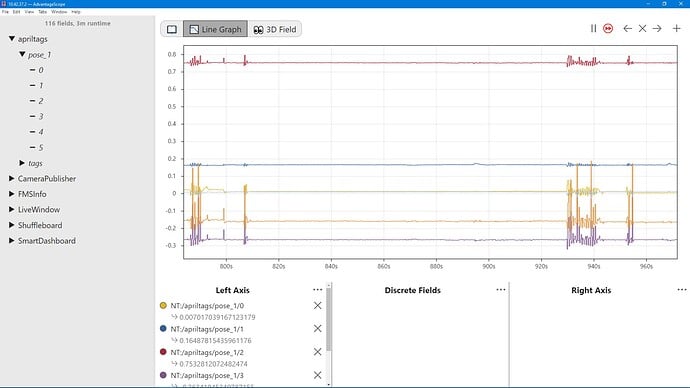
Task: Click value 0.007017039167123179
Action: tap(217, 317)
